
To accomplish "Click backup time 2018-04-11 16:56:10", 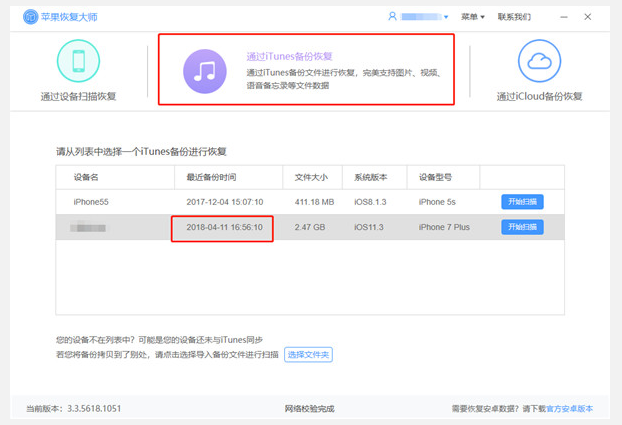I will 225,227.
